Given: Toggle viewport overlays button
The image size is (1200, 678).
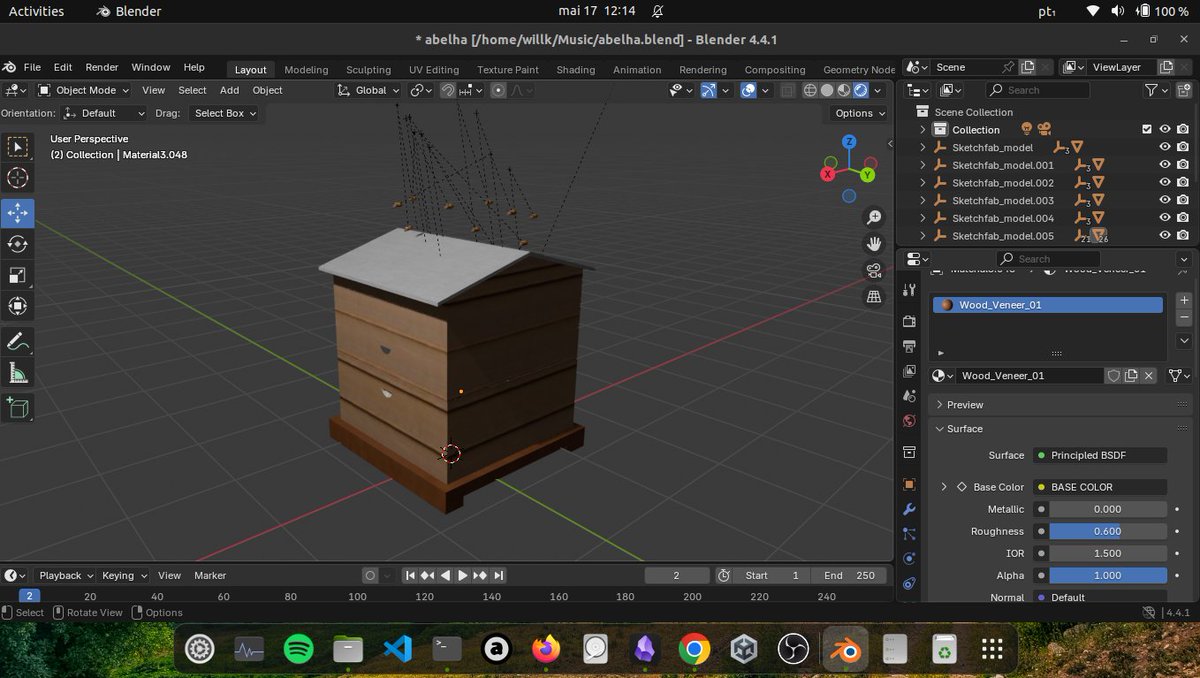Looking at the screenshot, I should 749,90.
